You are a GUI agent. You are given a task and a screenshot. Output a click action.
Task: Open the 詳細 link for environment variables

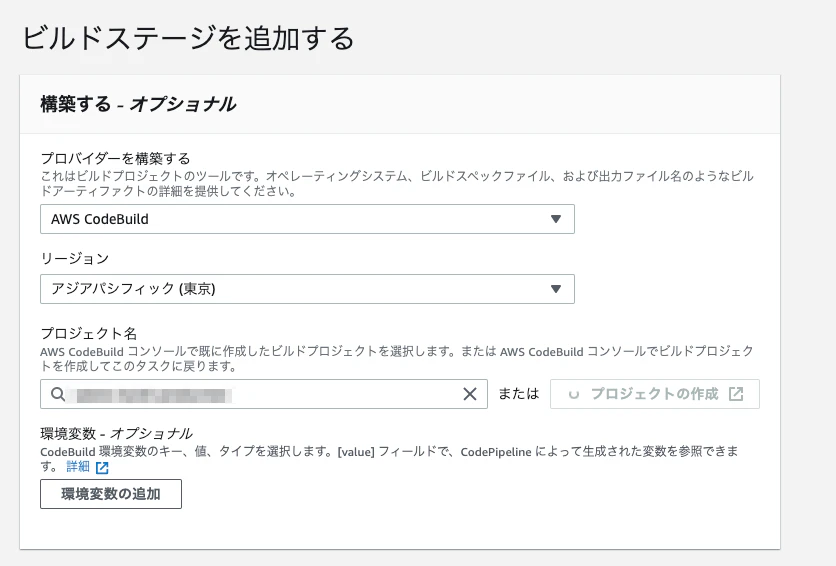tap(78, 467)
